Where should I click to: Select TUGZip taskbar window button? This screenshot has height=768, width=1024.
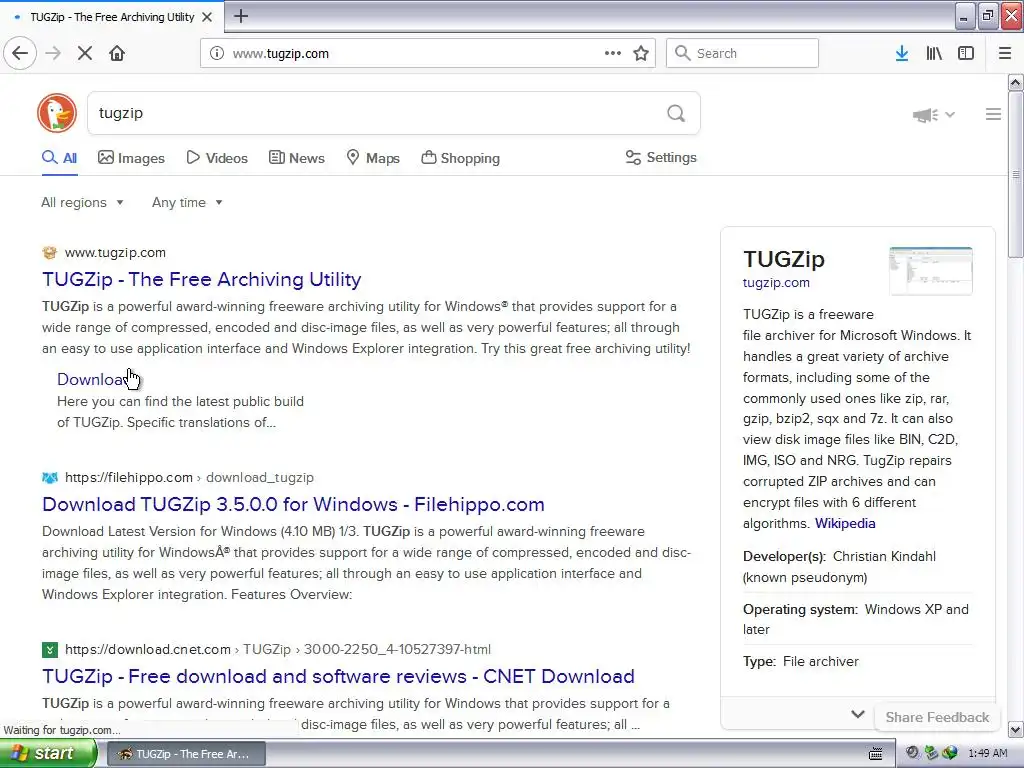point(186,754)
